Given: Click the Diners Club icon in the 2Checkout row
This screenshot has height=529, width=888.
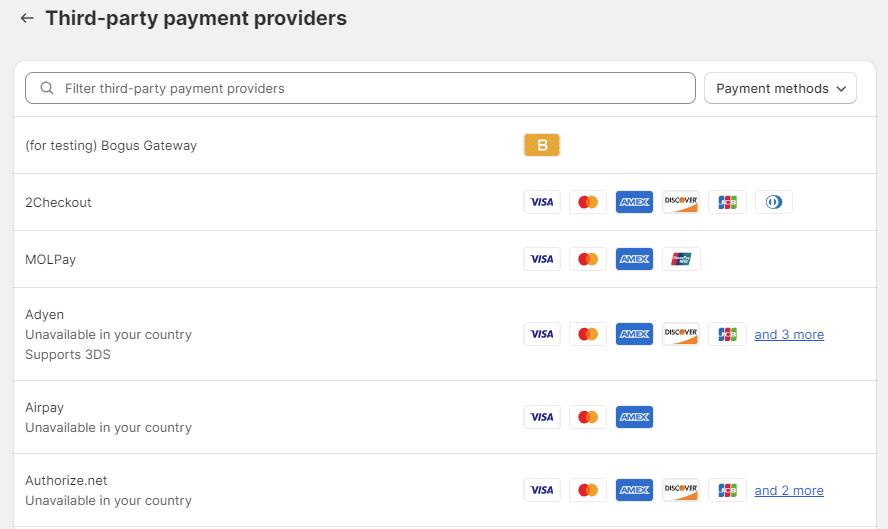Looking at the screenshot, I should pyautogui.click(x=774, y=202).
